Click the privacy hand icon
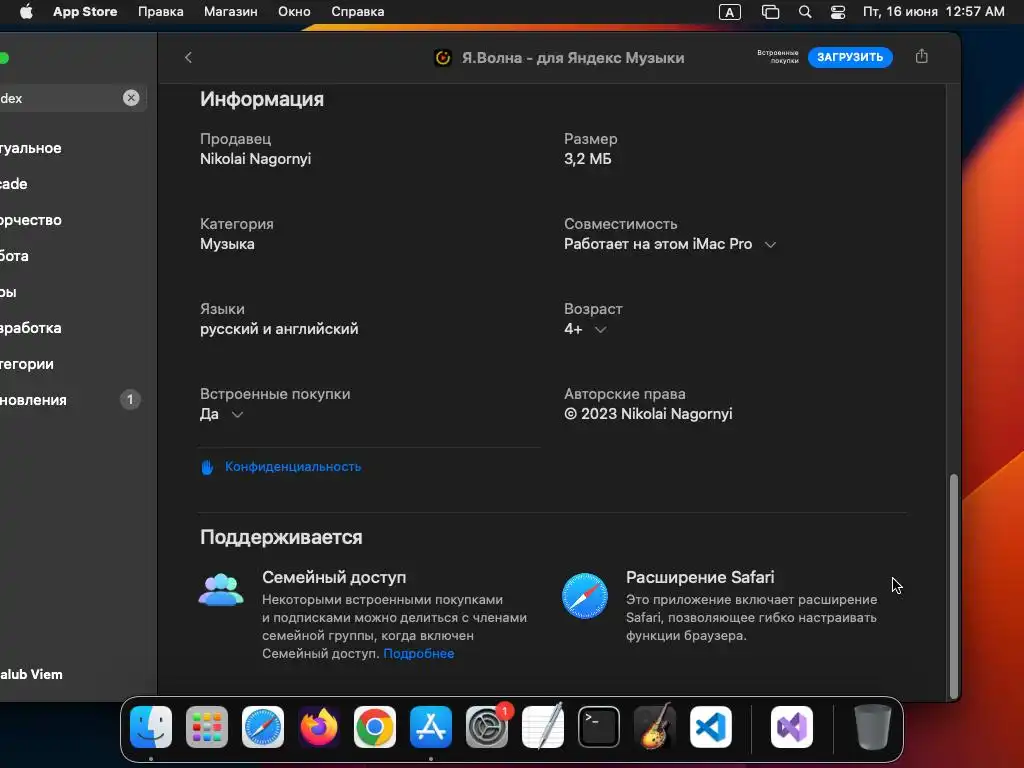This screenshot has height=768, width=1024. [x=207, y=467]
